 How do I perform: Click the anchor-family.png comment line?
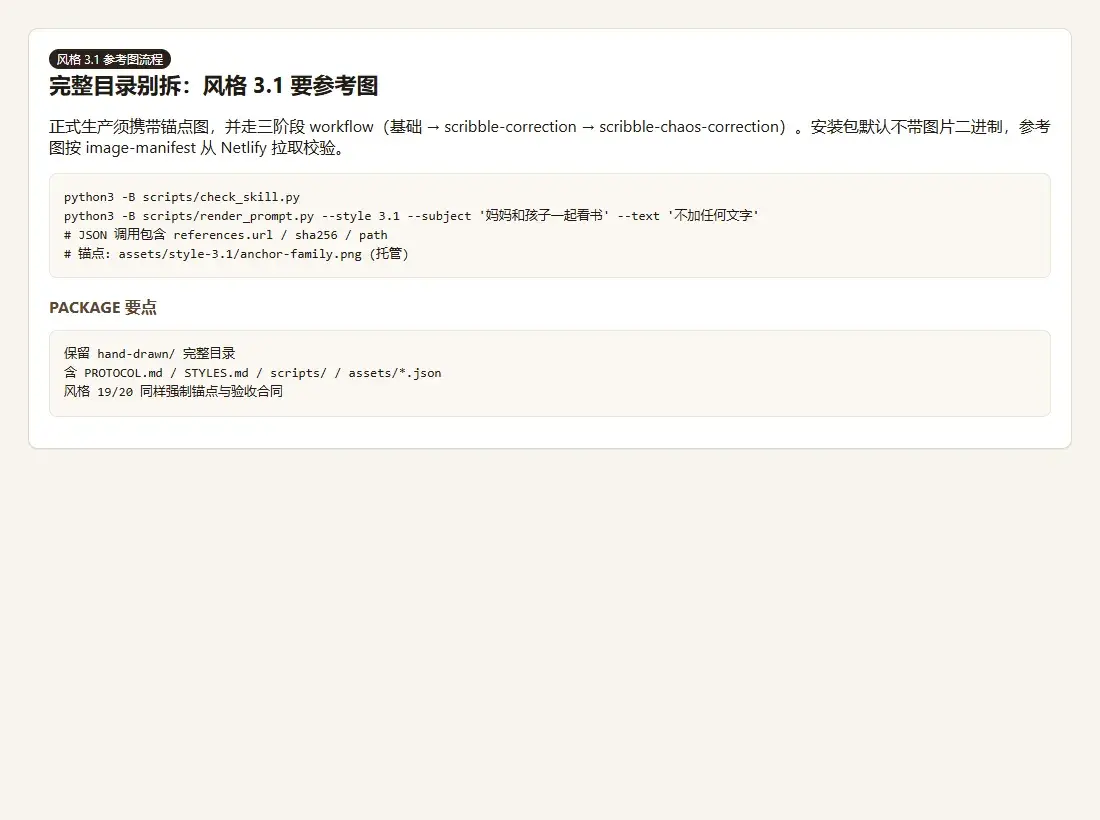[x=236, y=254]
